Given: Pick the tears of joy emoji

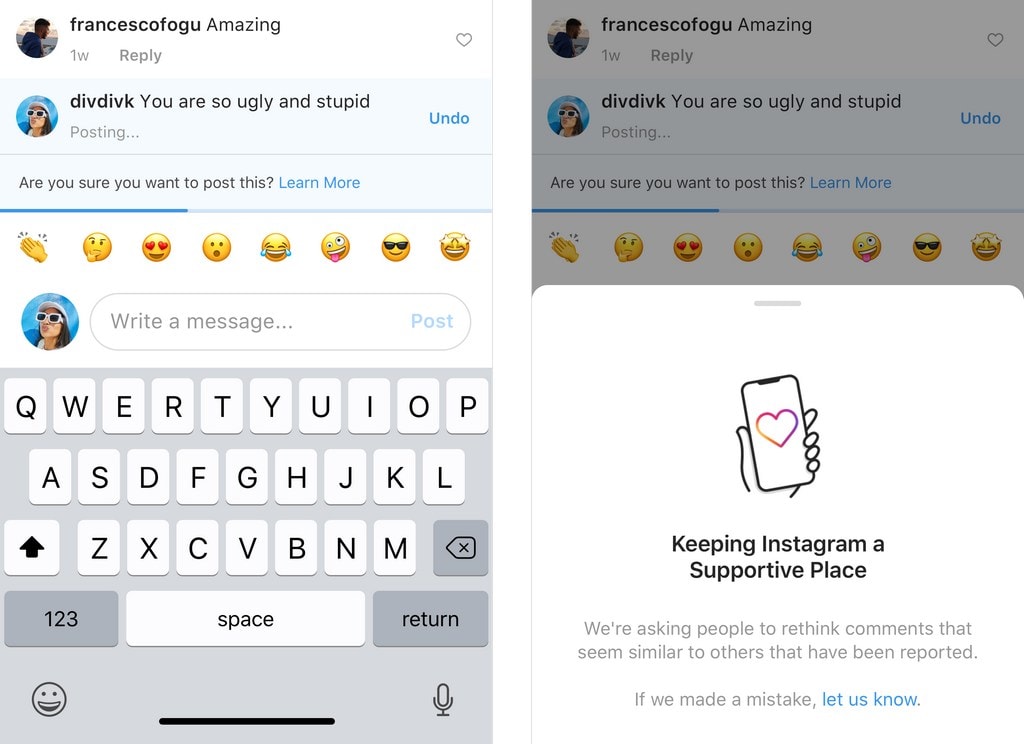Looking at the screenshot, I should click(x=276, y=248).
